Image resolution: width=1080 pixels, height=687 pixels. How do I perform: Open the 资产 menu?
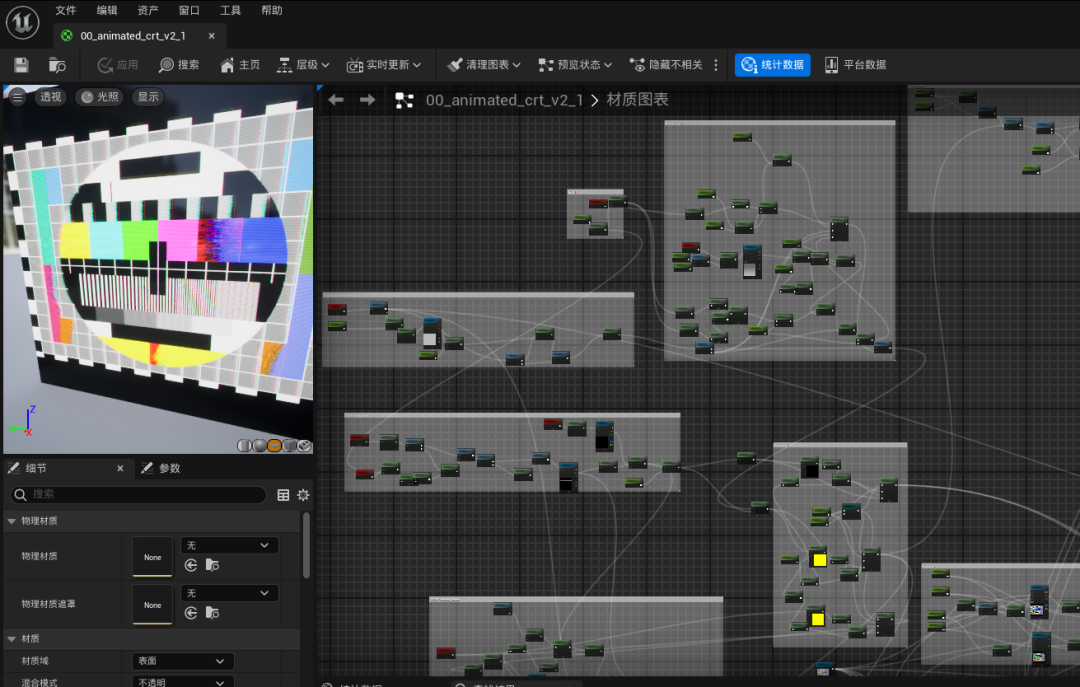(147, 10)
